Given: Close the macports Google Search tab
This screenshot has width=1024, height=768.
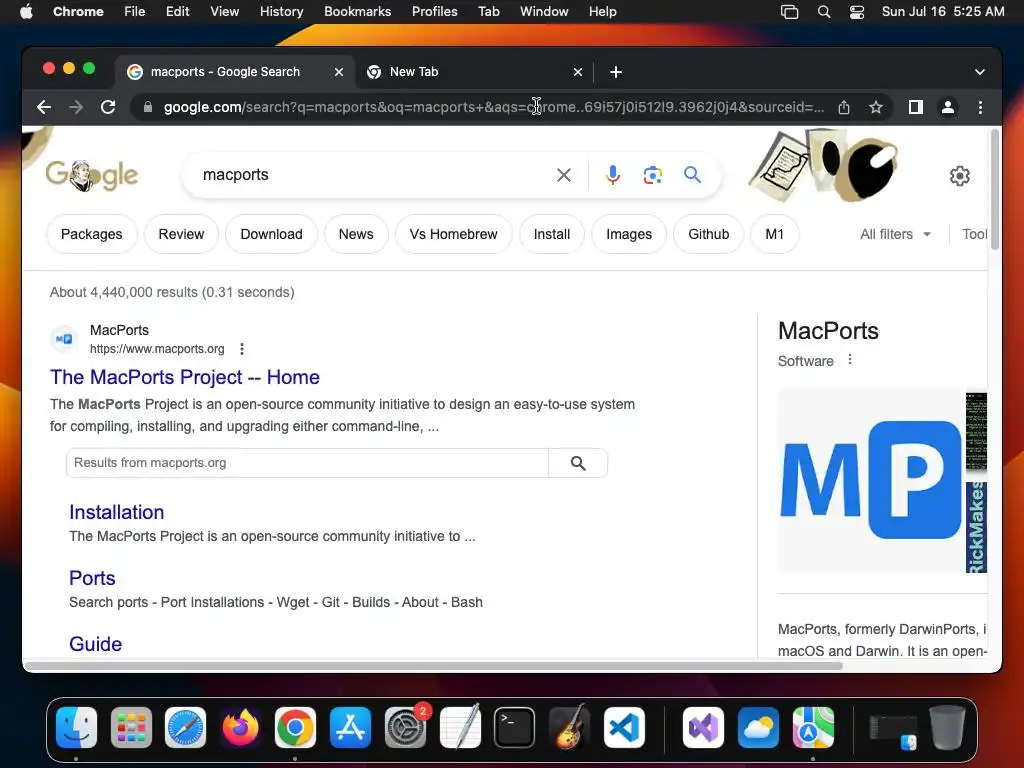Looking at the screenshot, I should coord(338,72).
